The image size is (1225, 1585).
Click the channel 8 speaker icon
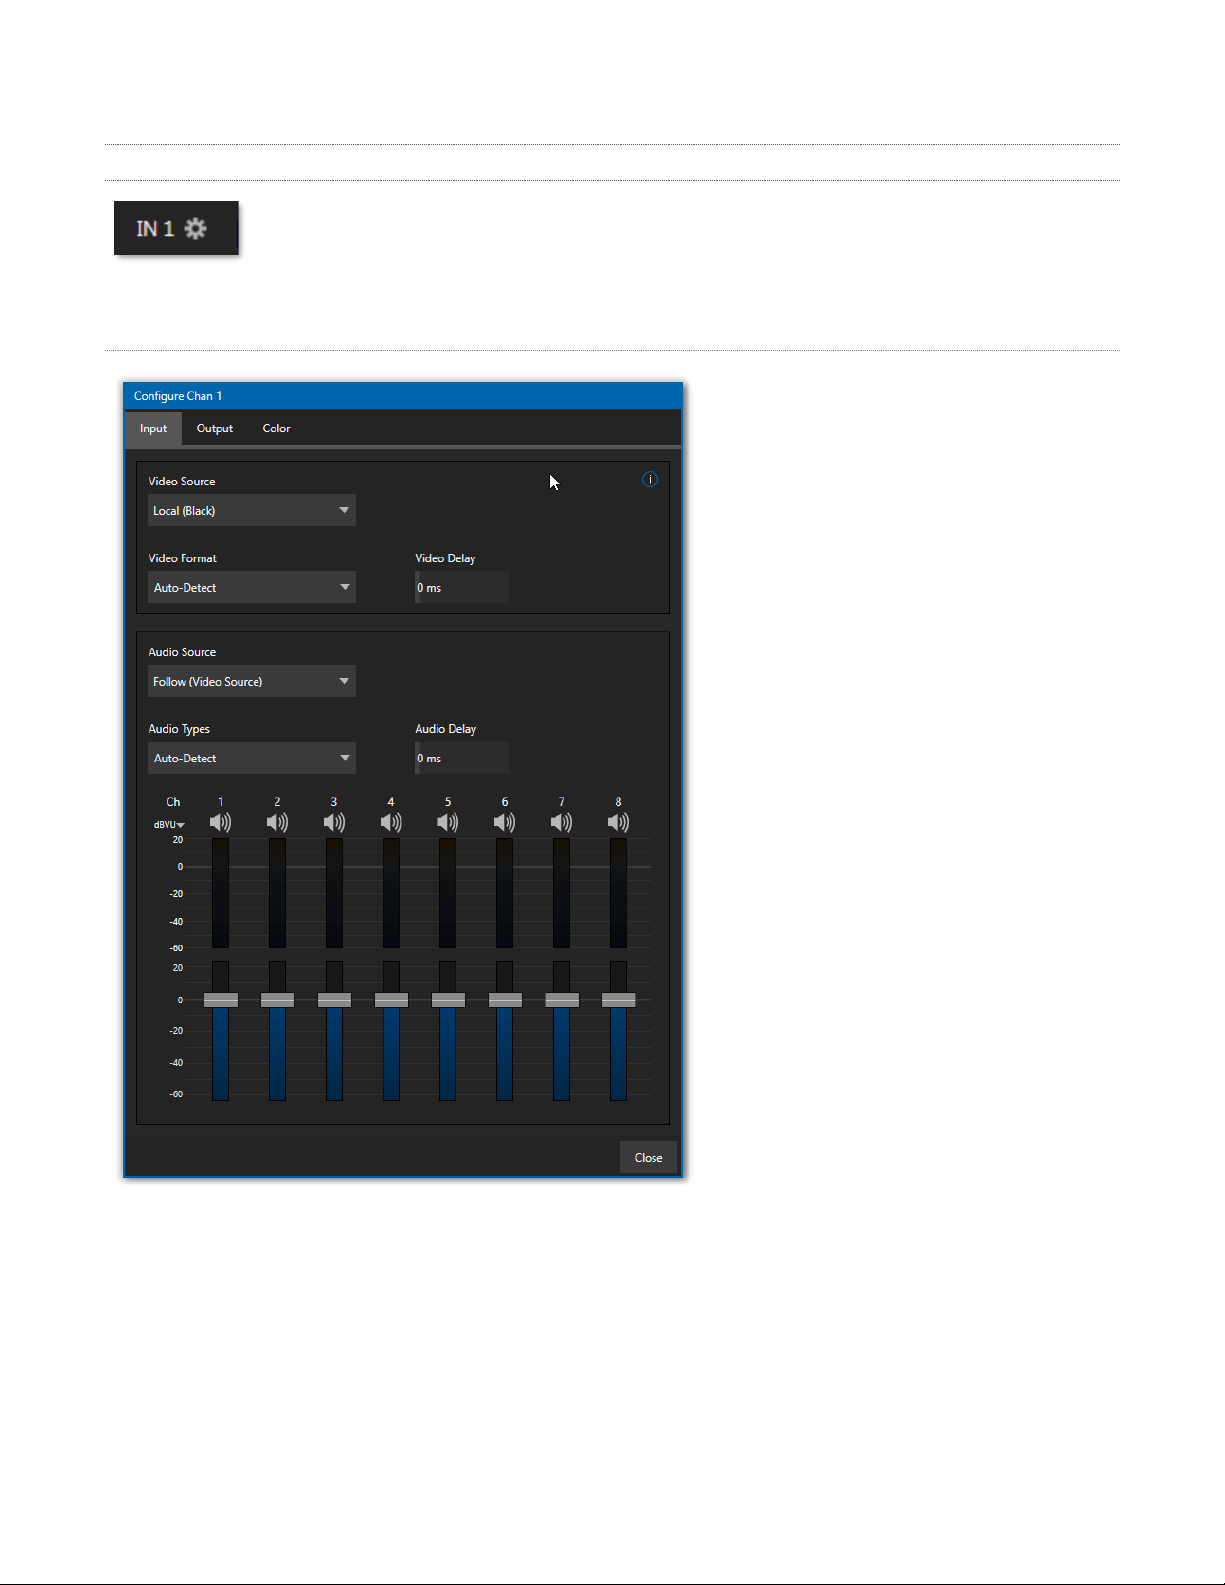(619, 822)
